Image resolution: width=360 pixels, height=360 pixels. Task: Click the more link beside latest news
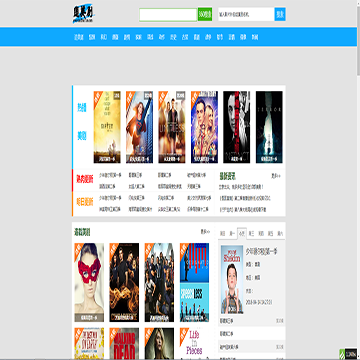click(x=276, y=176)
